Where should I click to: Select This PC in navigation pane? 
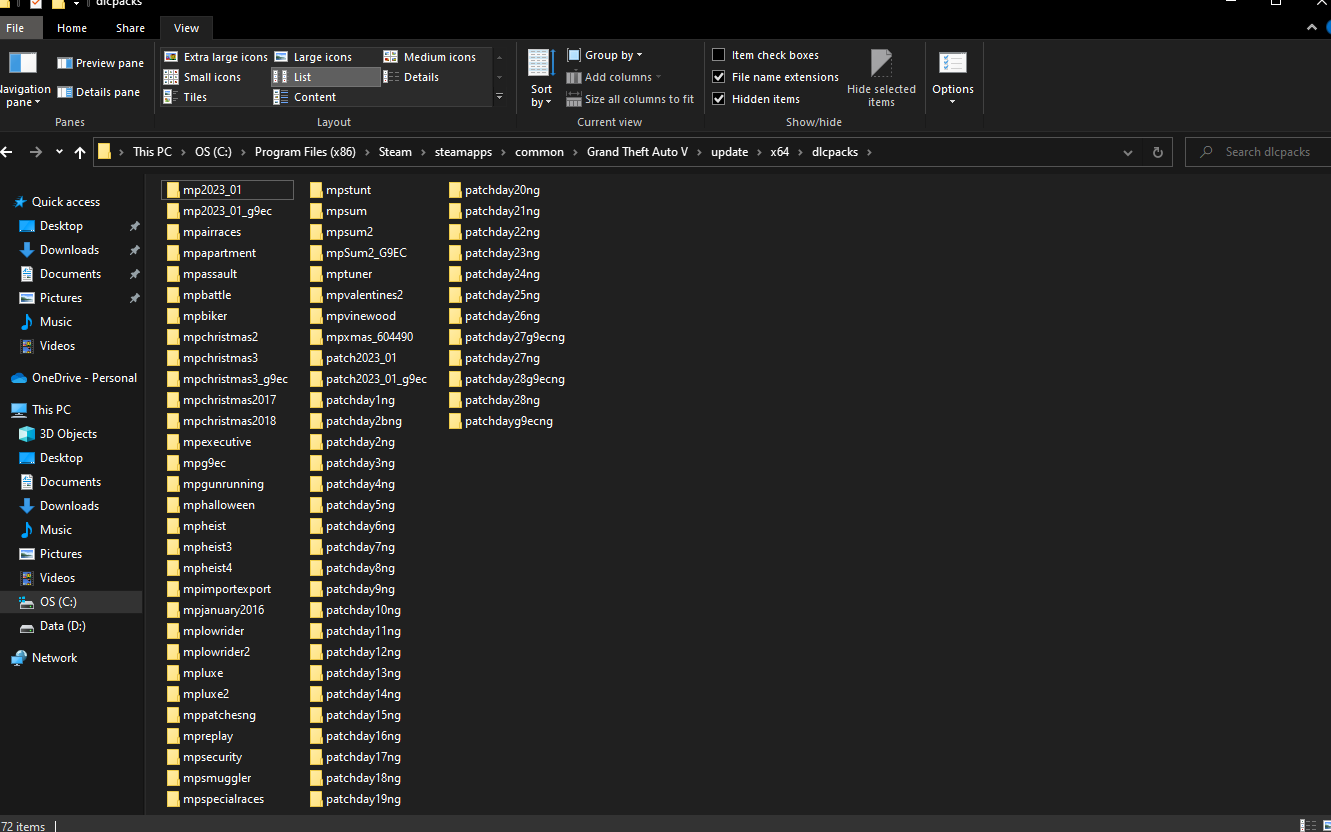coord(51,410)
